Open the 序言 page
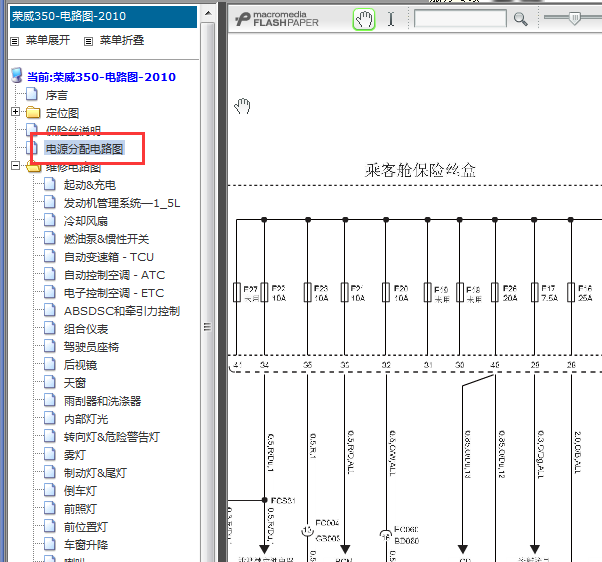The width and height of the screenshot is (602, 562). (57, 95)
